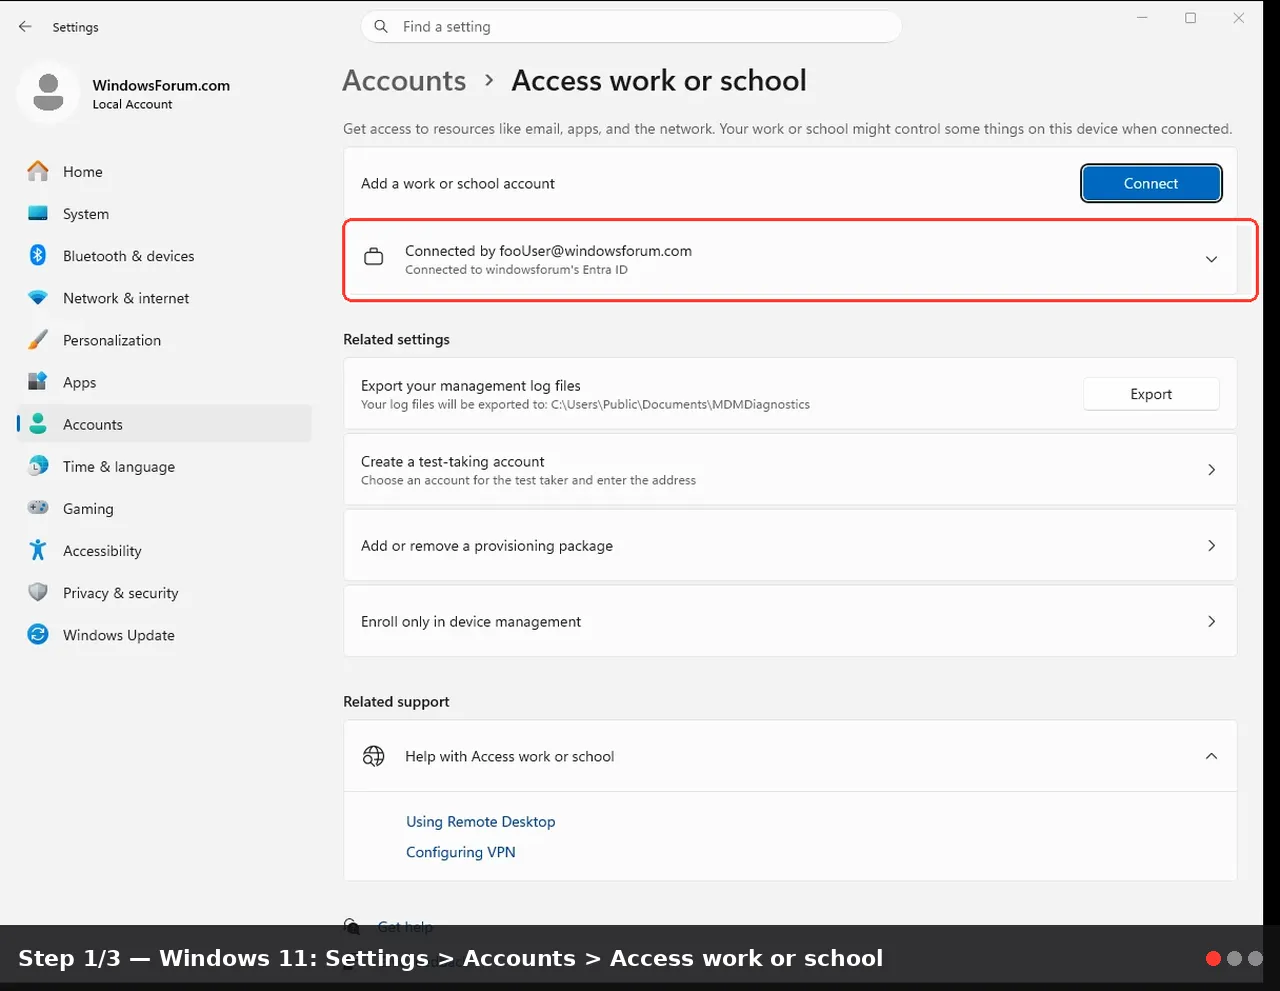Open the Configuring VPN link
The height and width of the screenshot is (991, 1280).
(461, 852)
